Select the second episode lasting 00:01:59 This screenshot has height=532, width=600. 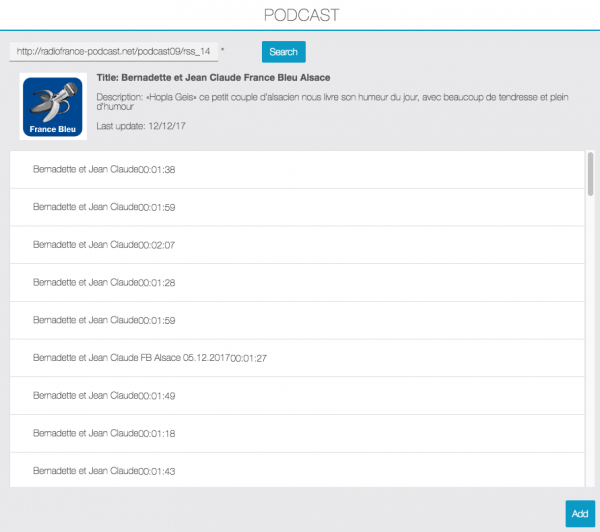point(104,320)
